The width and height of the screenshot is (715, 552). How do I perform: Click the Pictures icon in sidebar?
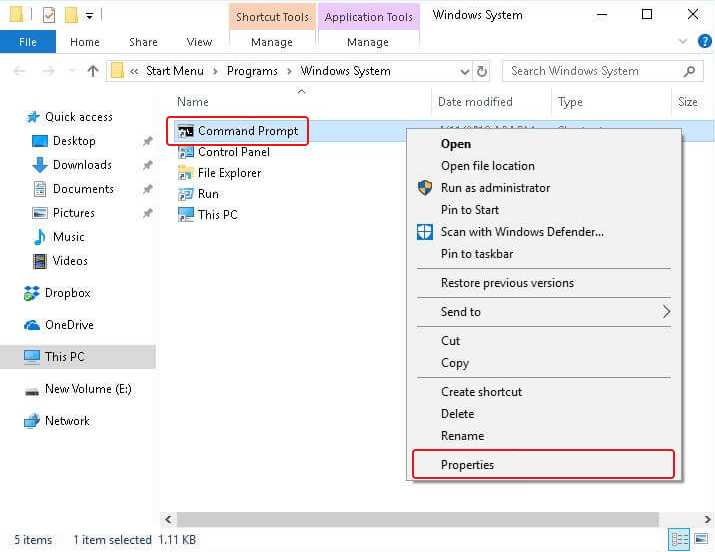(x=40, y=213)
